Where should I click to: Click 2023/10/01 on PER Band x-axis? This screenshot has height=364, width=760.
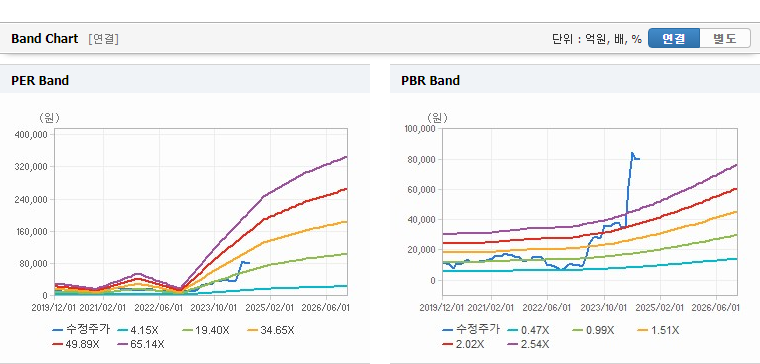[214, 308]
